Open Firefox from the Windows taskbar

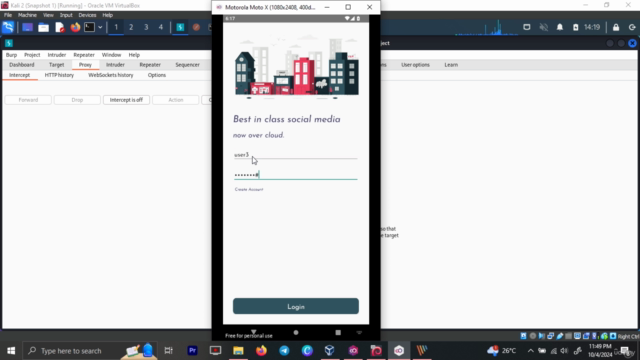(x=261, y=351)
